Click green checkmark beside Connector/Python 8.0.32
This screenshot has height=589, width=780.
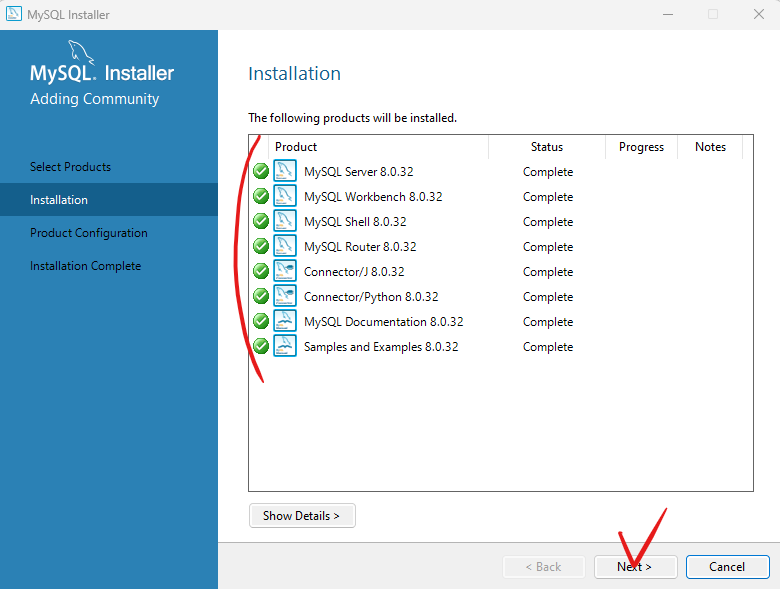(x=261, y=296)
